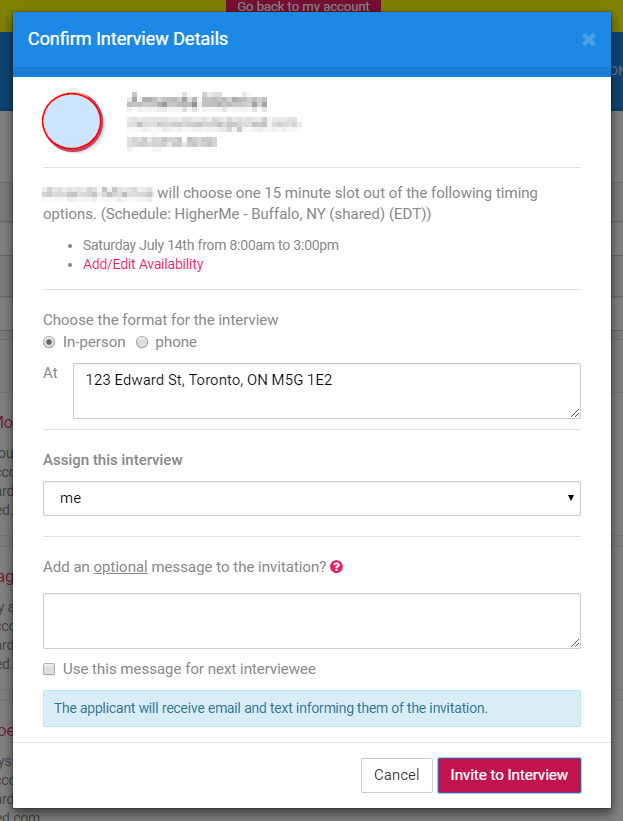Image resolution: width=623 pixels, height=821 pixels.
Task: Click the blue applicant notification banner
Action: pyautogui.click(x=311, y=708)
